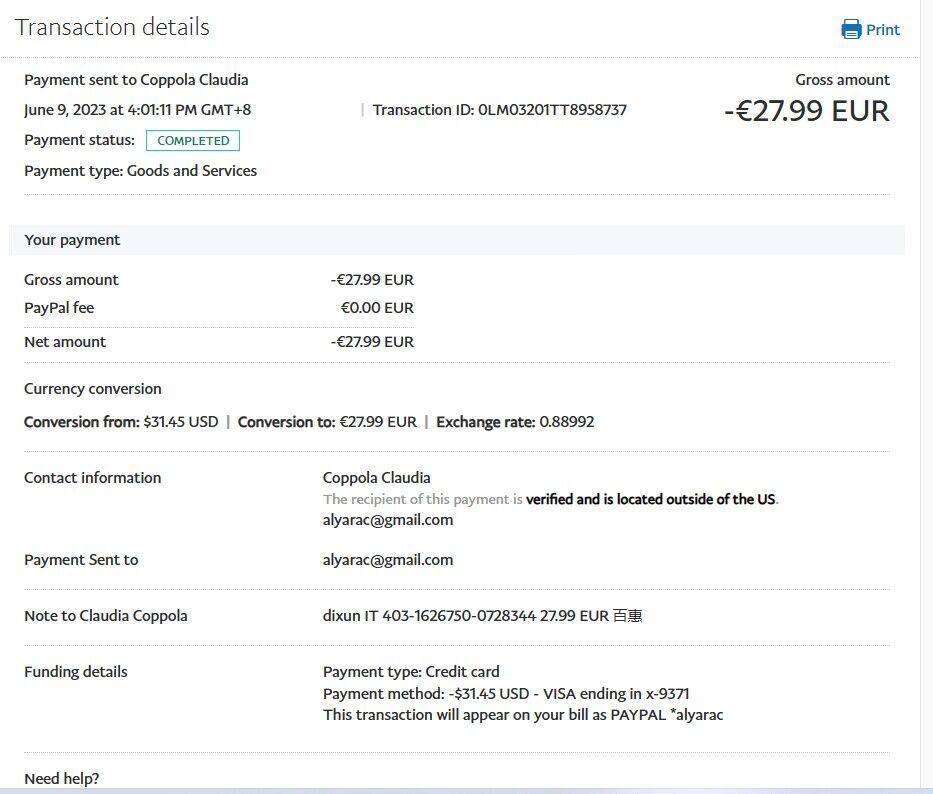Click Payment sent to Coppola Claudia title
Screen dimensions: 933x794
pos(136,80)
